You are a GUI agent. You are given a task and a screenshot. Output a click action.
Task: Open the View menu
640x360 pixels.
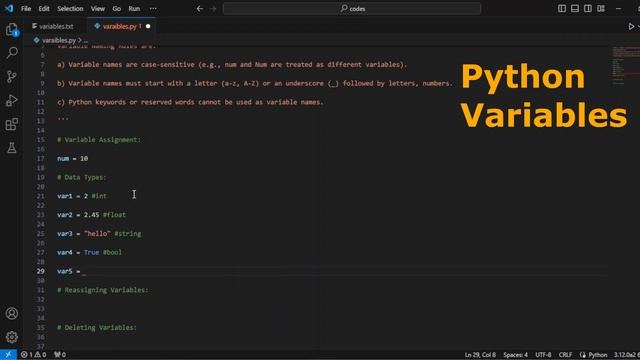98,9
